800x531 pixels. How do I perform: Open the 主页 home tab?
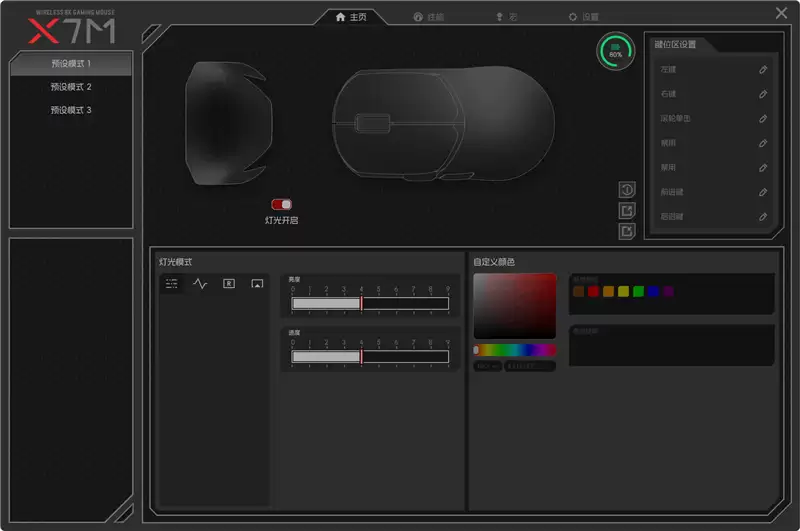[351, 17]
